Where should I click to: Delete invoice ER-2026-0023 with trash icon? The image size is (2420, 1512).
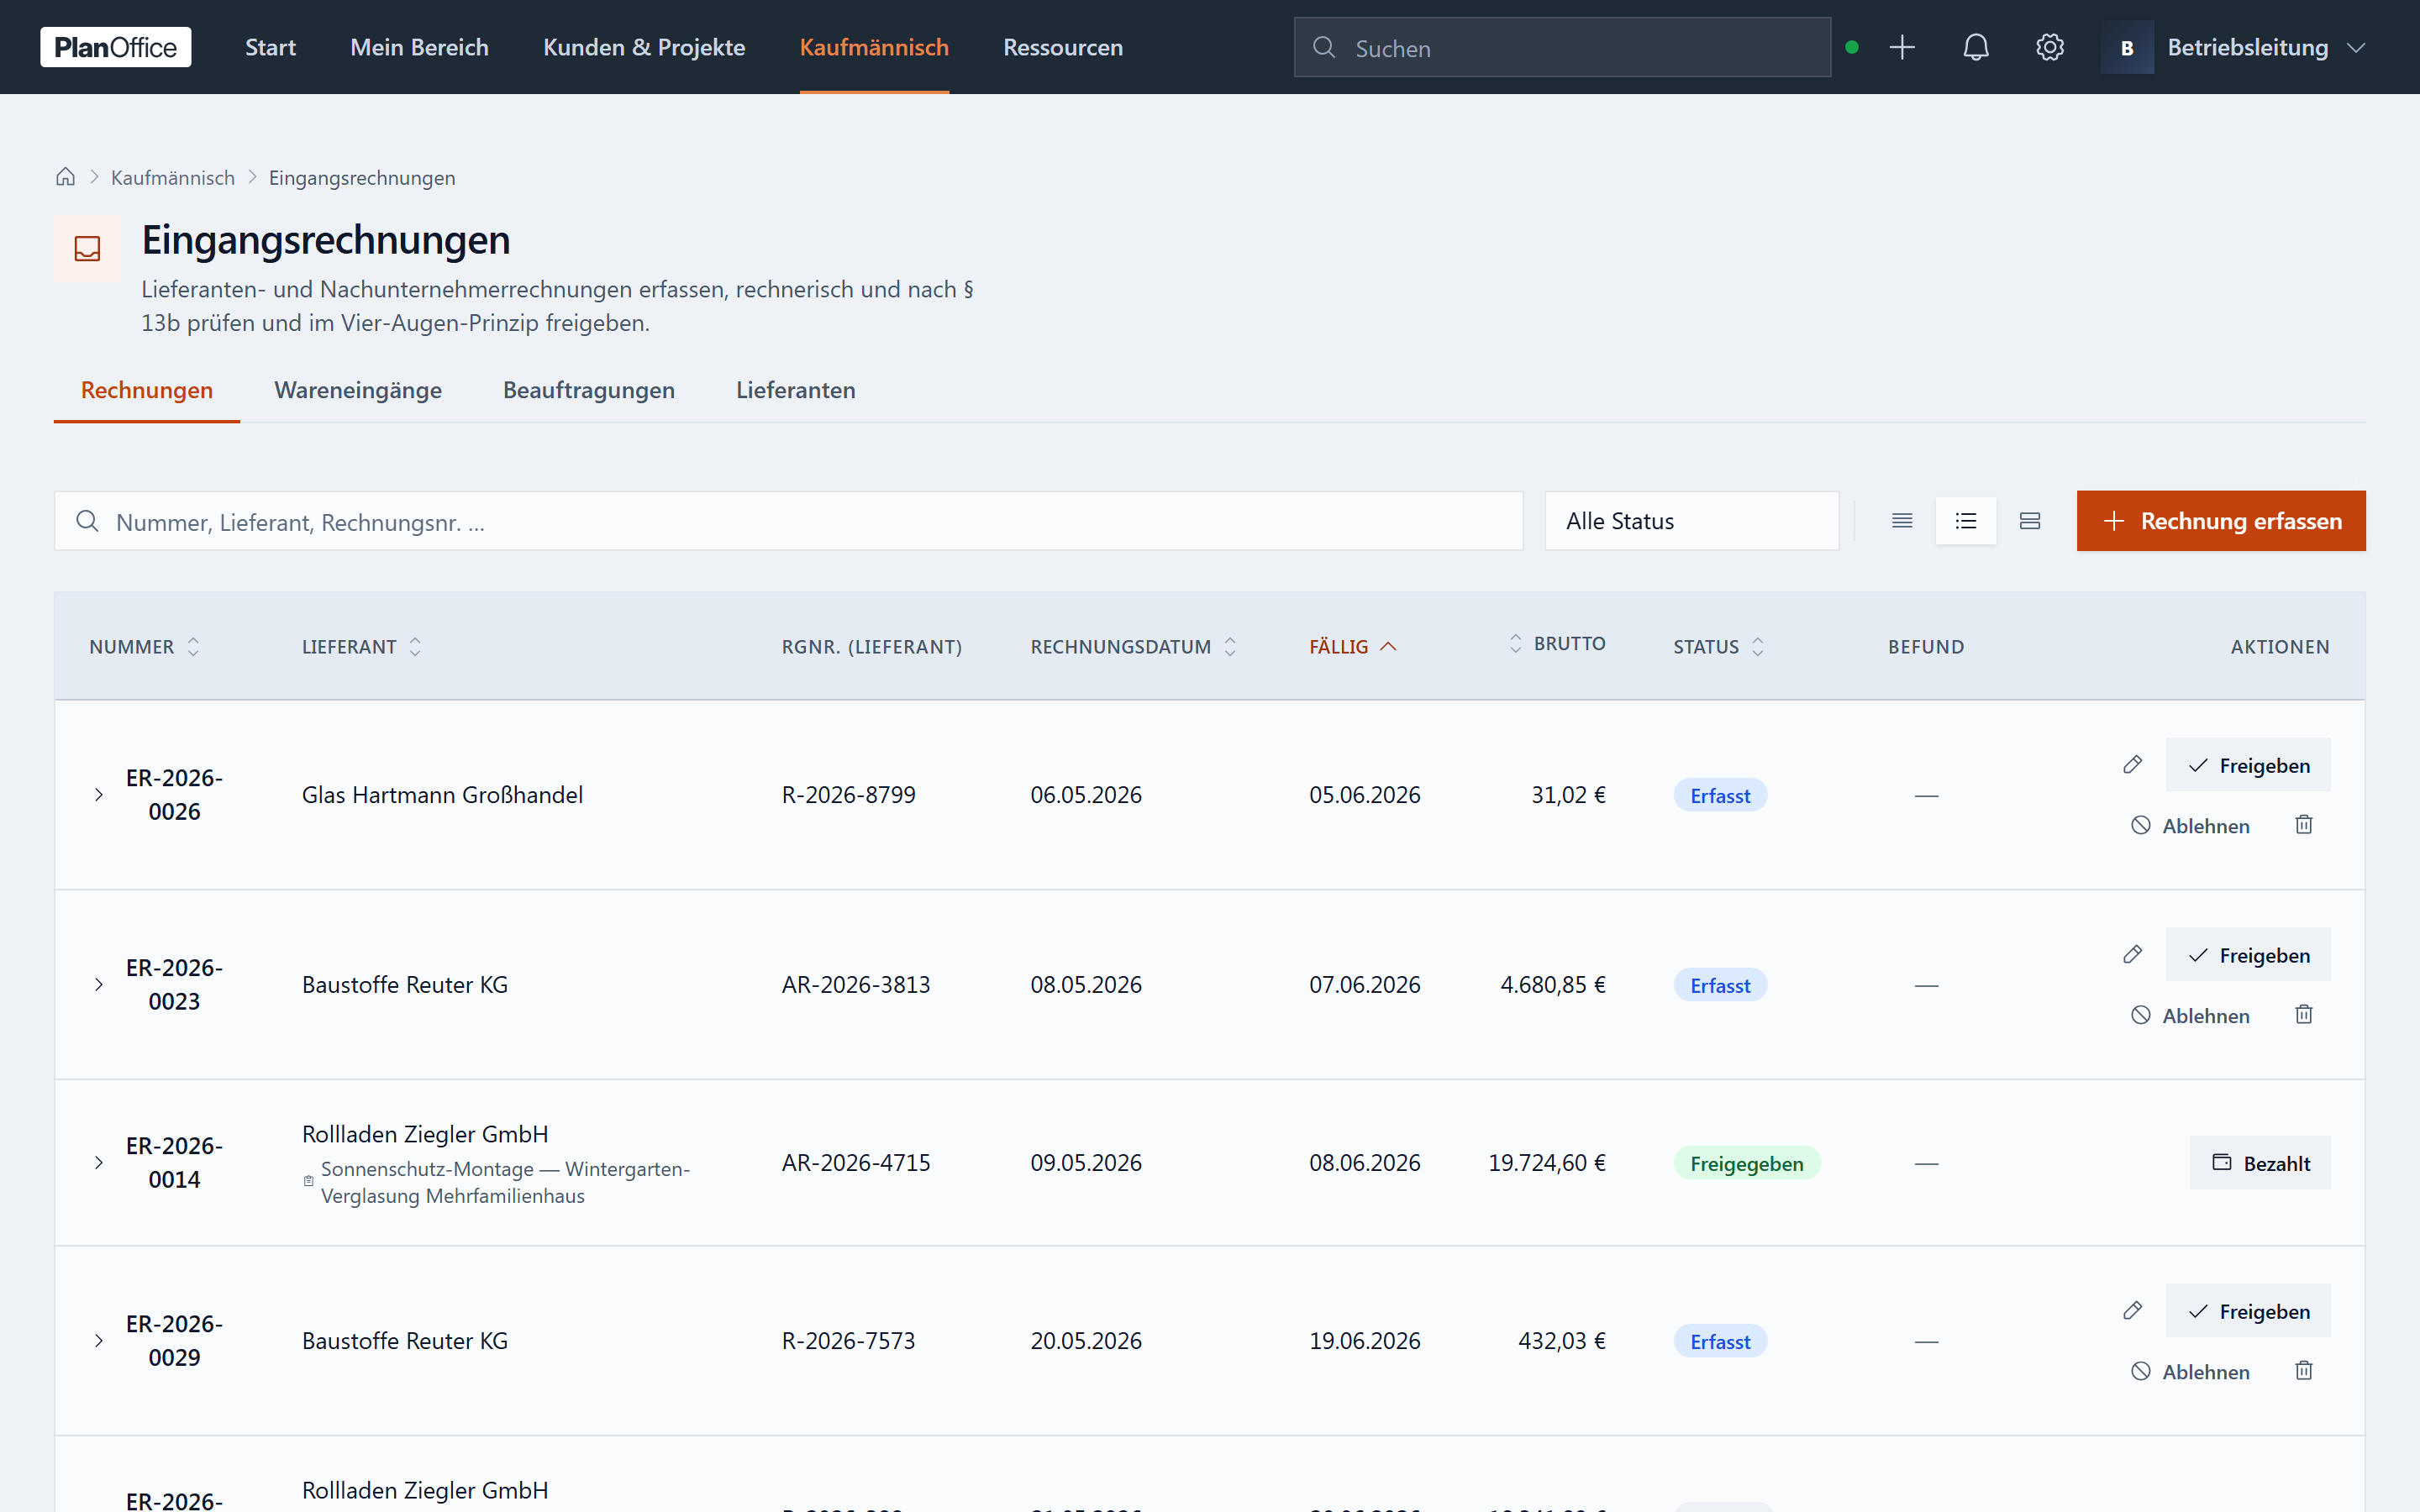2304,1015
